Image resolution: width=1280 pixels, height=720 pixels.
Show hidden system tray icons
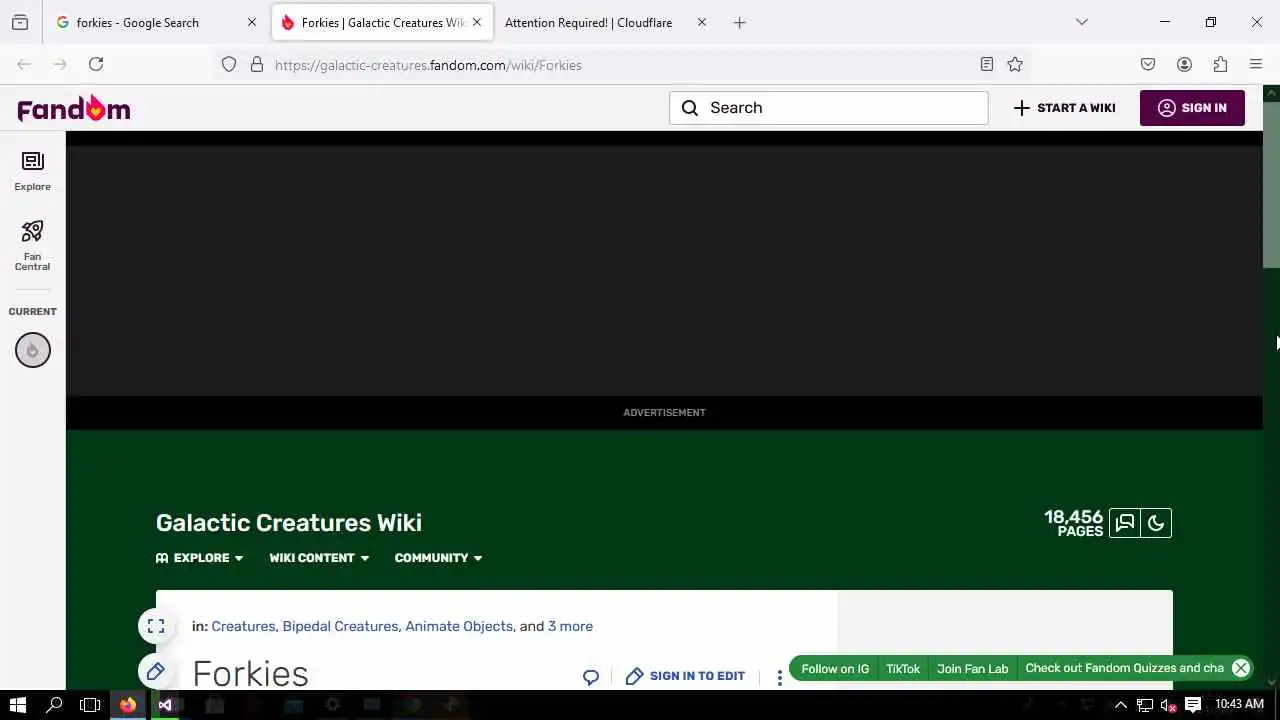[x=1121, y=705]
